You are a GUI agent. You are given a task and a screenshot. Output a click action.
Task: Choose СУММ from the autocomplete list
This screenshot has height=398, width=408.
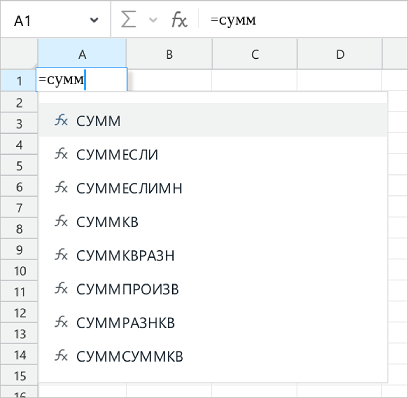click(x=213, y=120)
